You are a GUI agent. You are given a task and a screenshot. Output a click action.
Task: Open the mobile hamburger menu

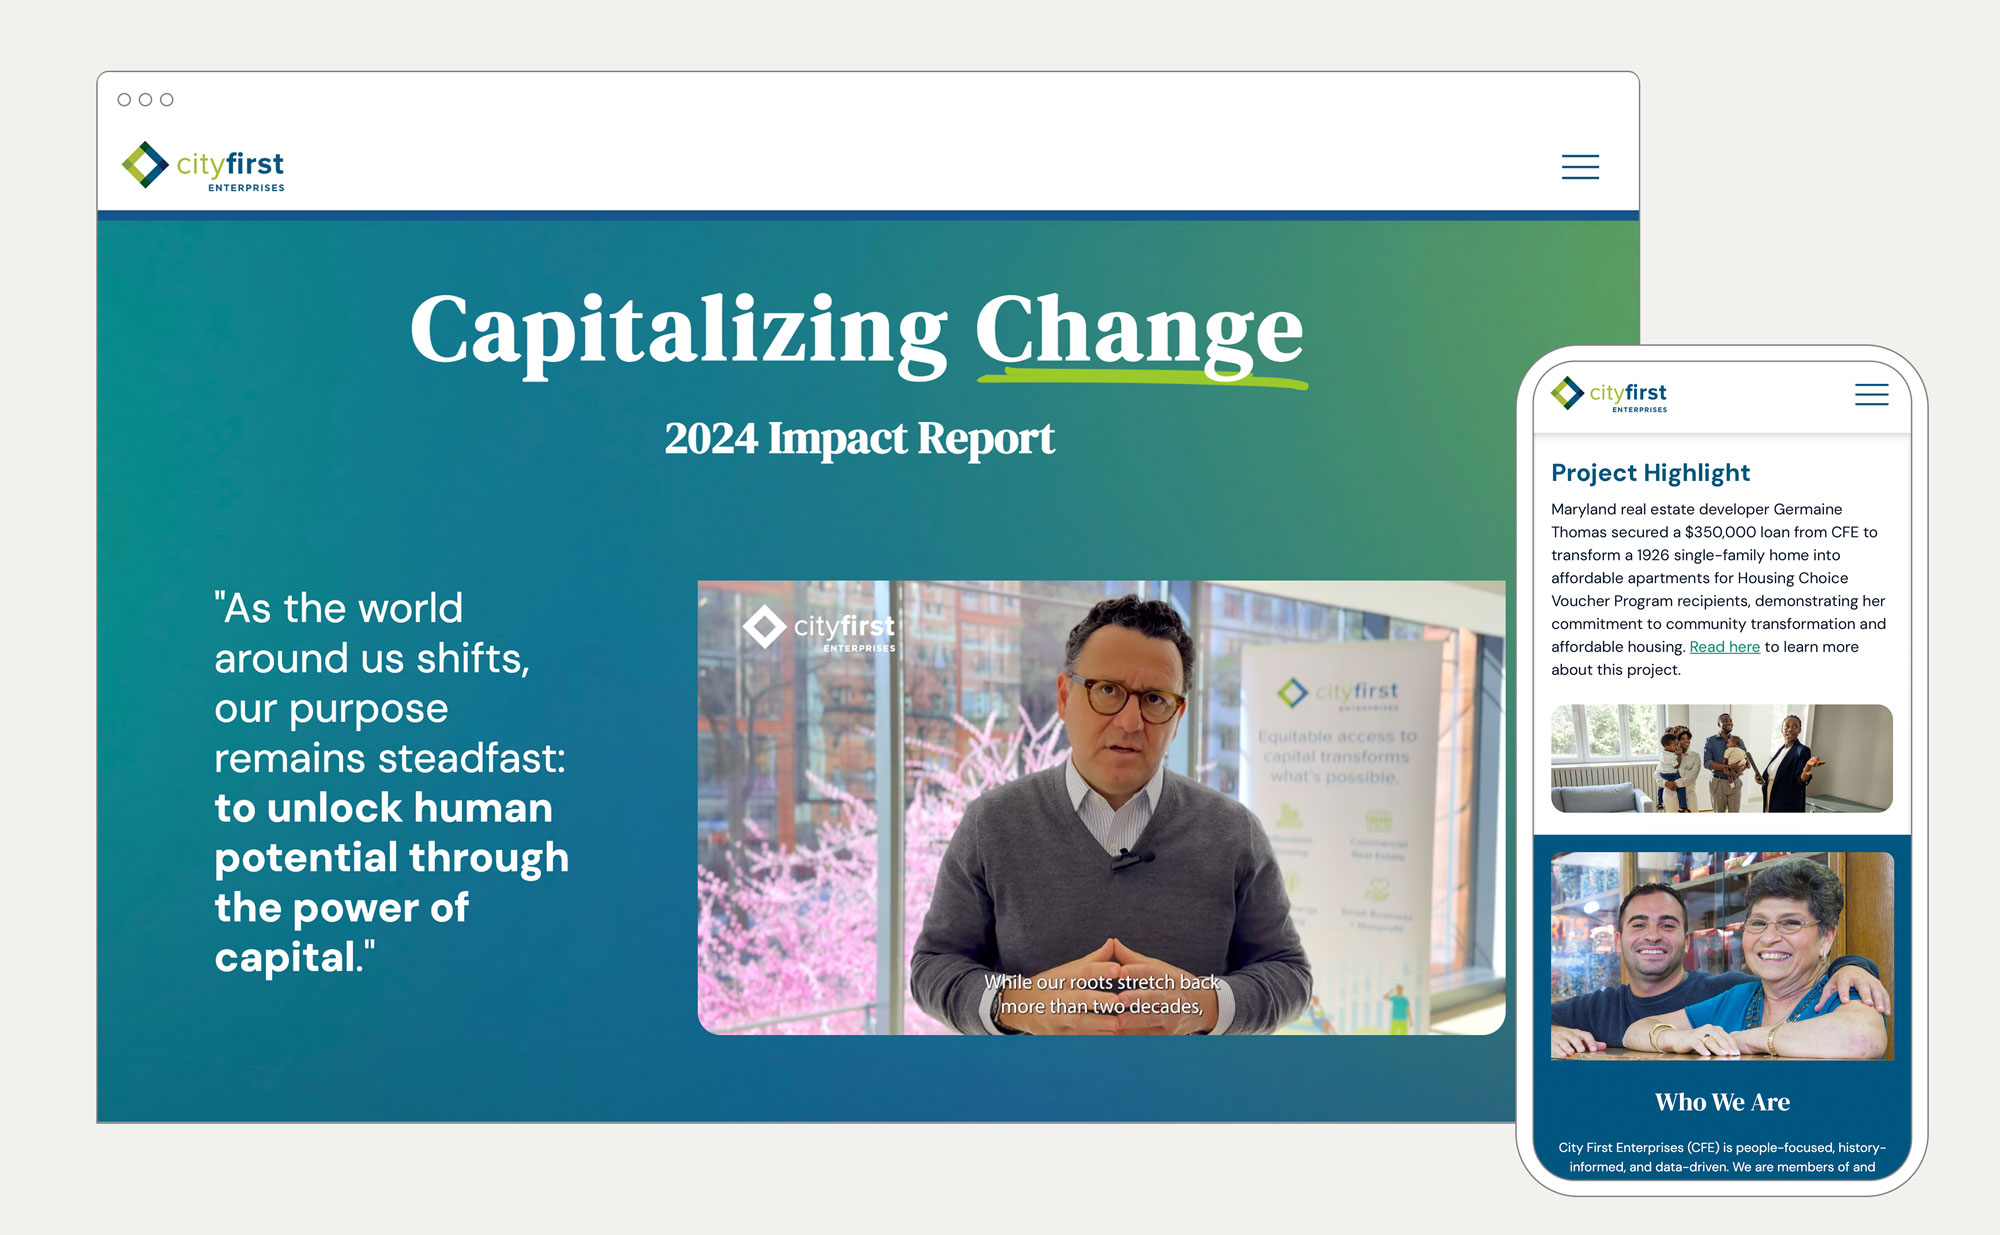tap(1871, 394)
